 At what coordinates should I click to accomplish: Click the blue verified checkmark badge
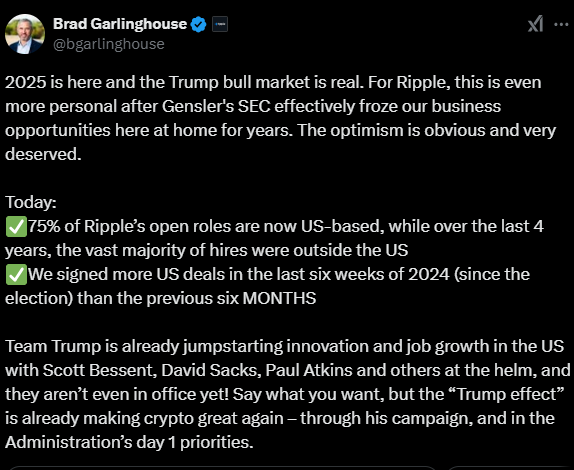[x=199, y=25]
